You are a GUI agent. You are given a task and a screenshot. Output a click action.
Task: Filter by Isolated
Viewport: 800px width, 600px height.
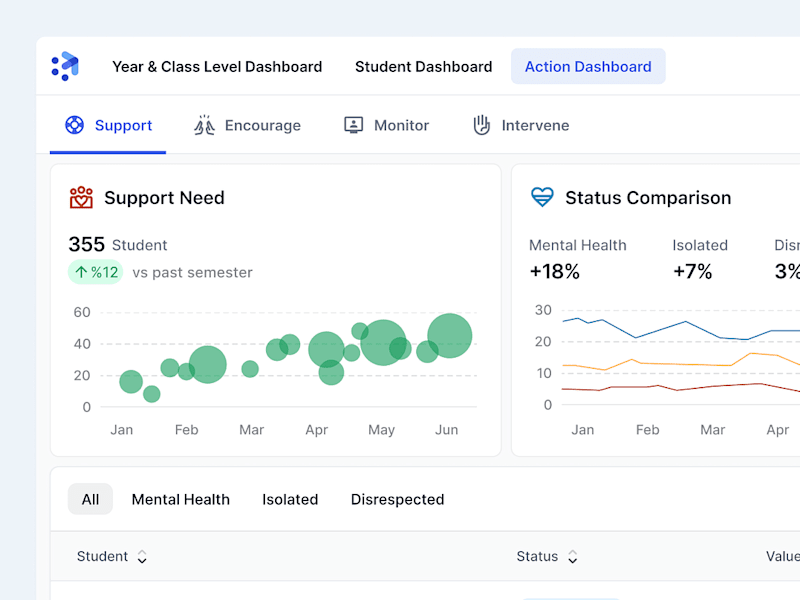tap(290, 499)
